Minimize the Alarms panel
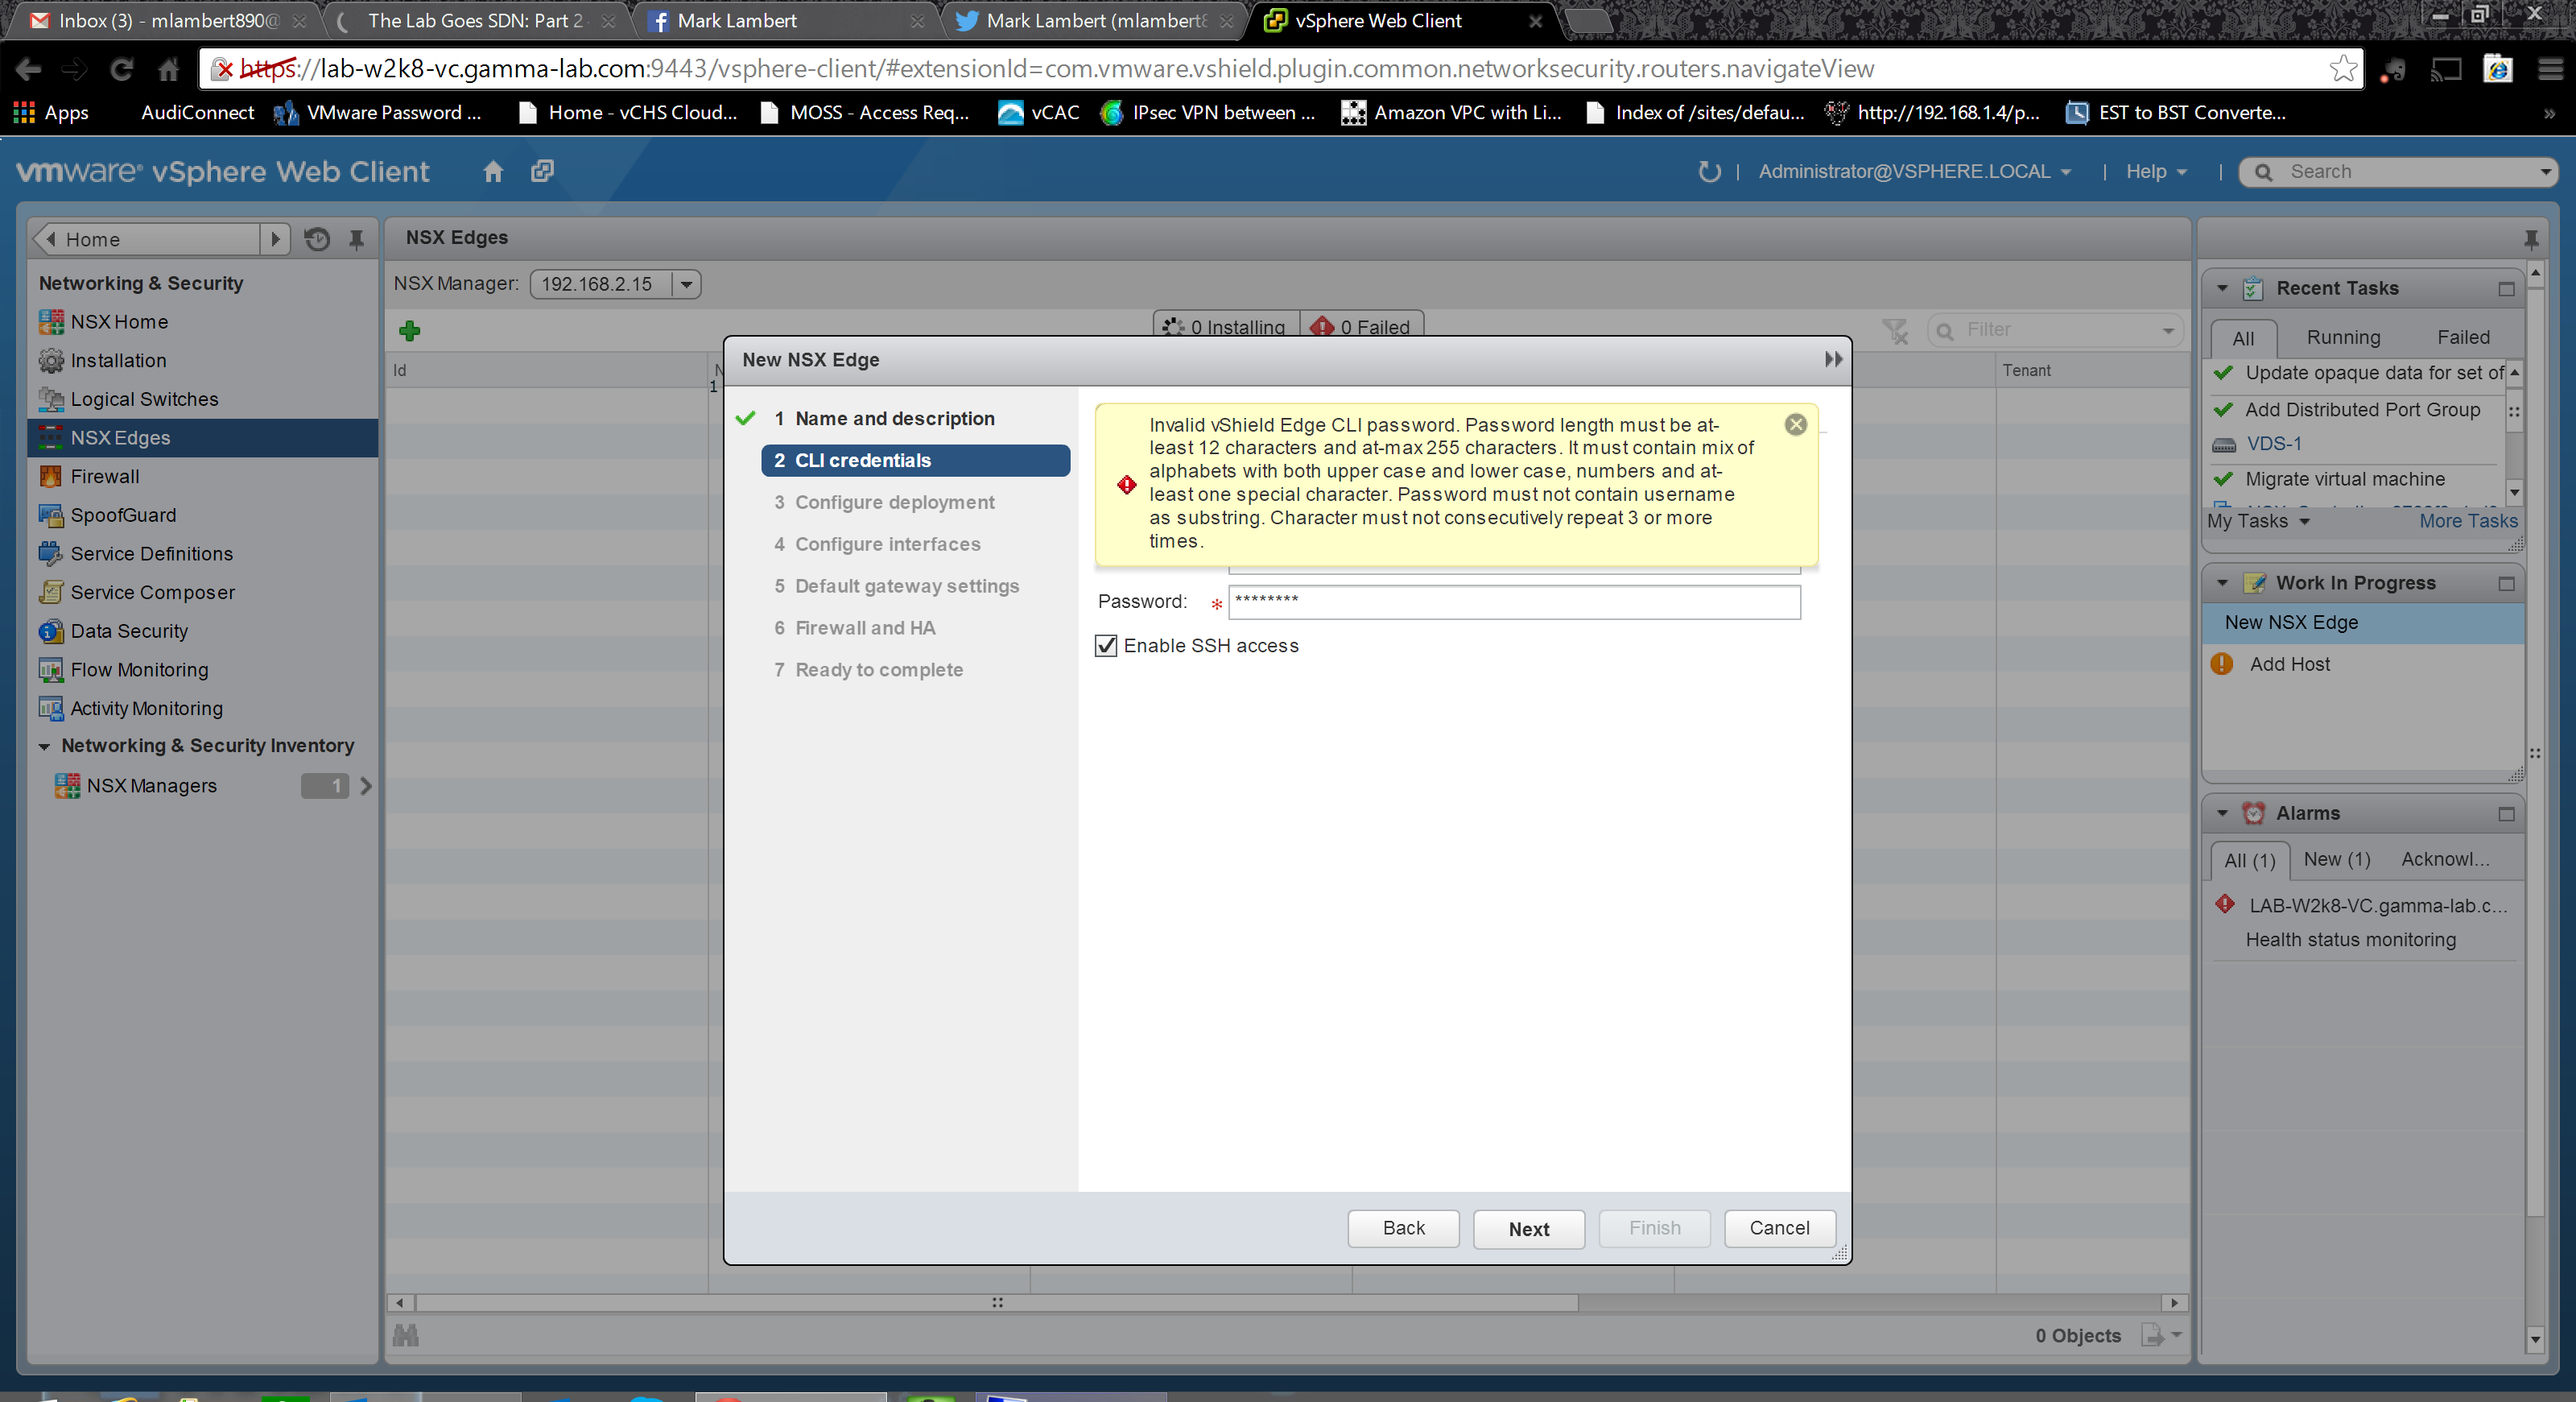2576x1402 pixels. [x=2505, y=814]
